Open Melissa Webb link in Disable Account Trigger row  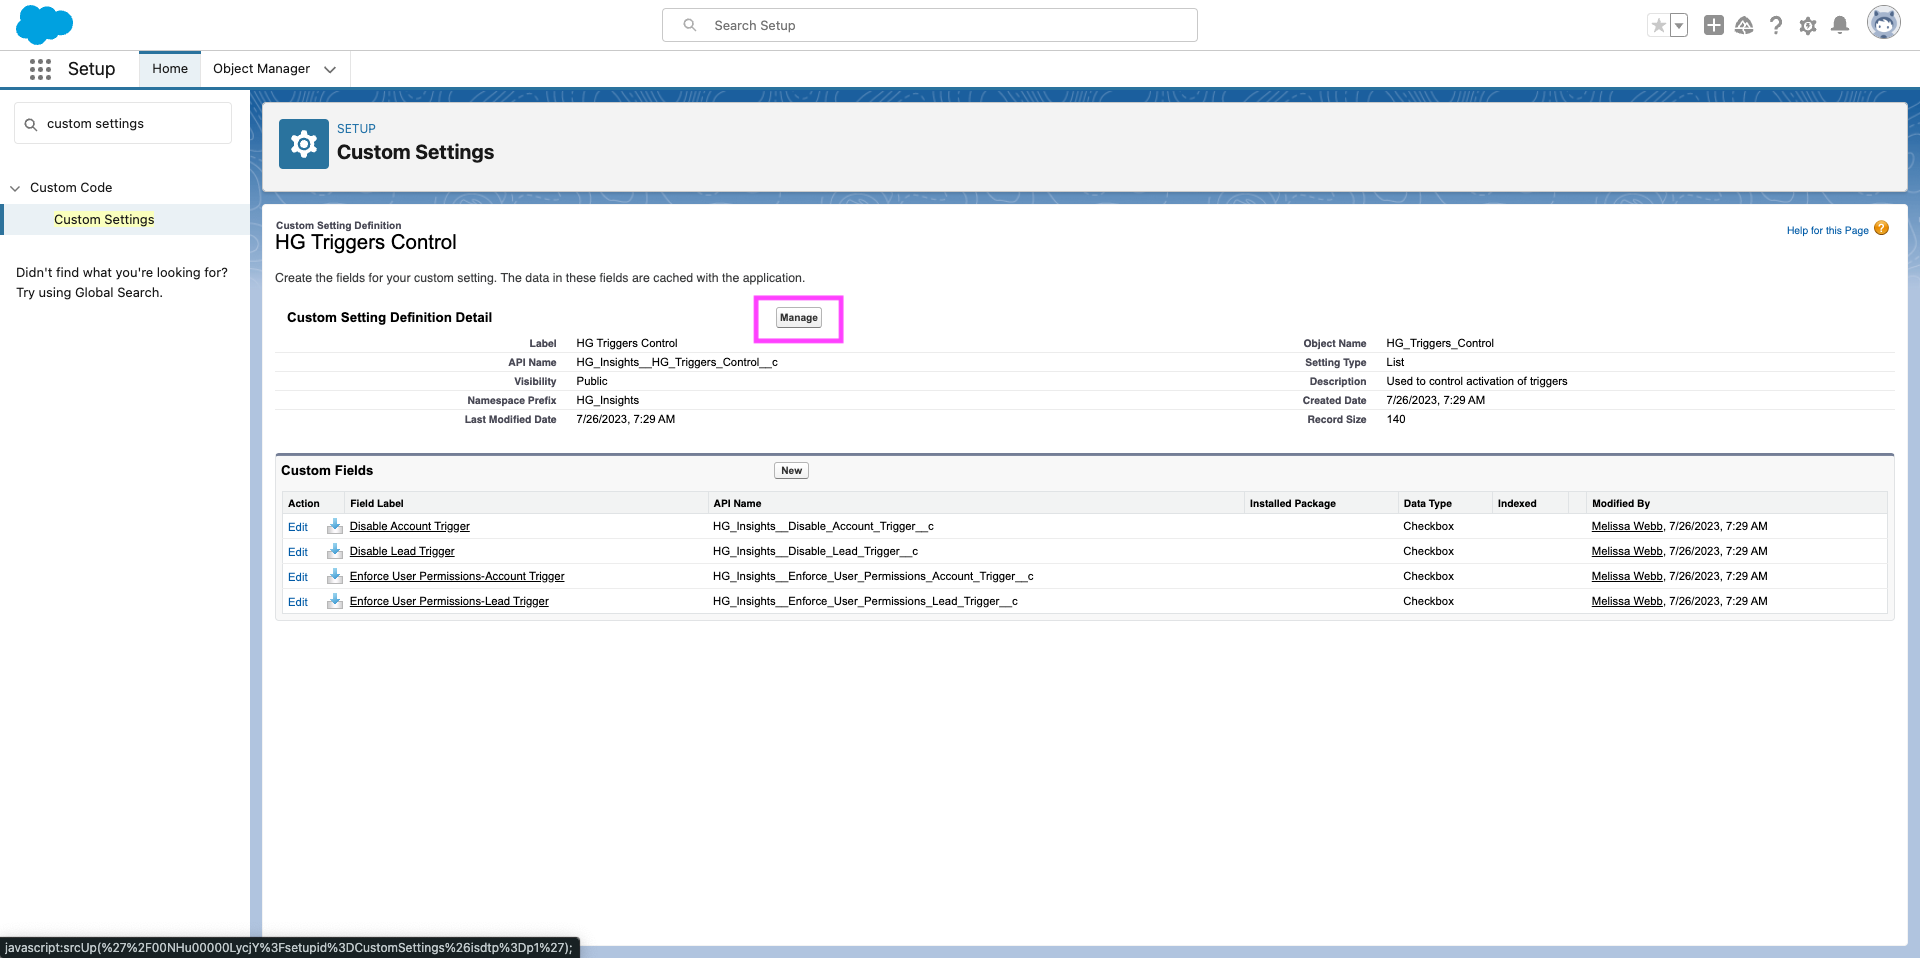click(1627, 526)
